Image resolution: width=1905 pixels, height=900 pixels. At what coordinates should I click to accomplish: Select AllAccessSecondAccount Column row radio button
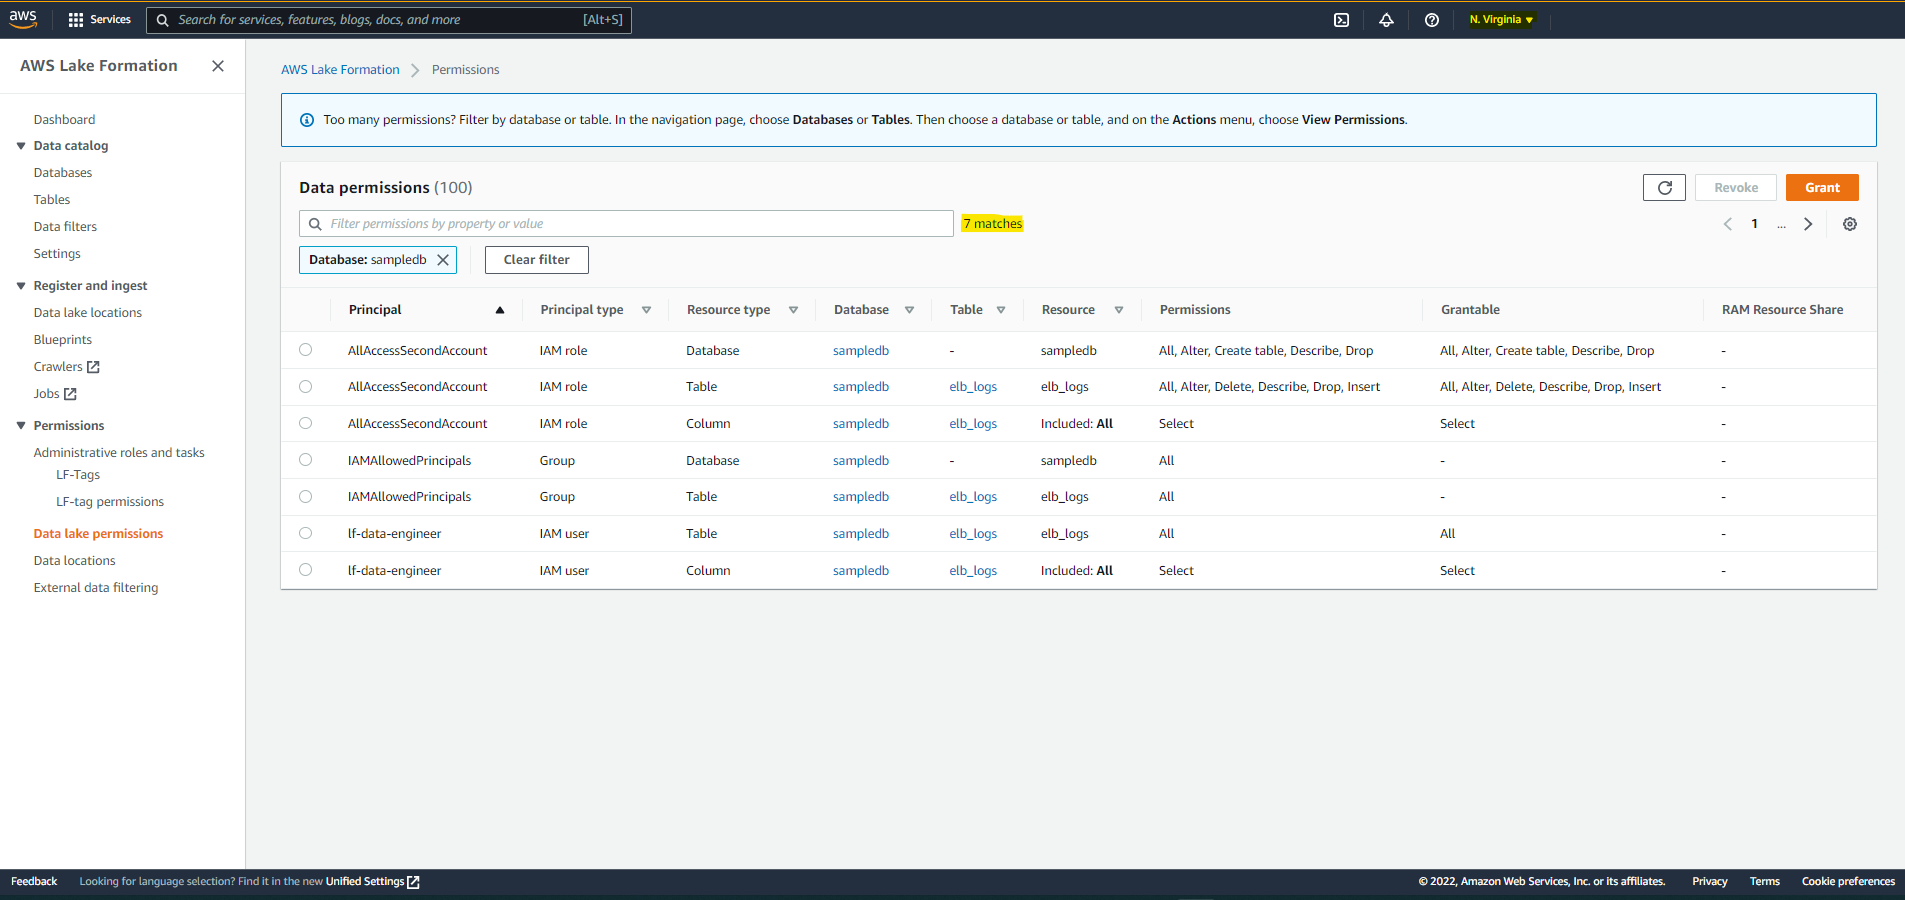(306, 423)
